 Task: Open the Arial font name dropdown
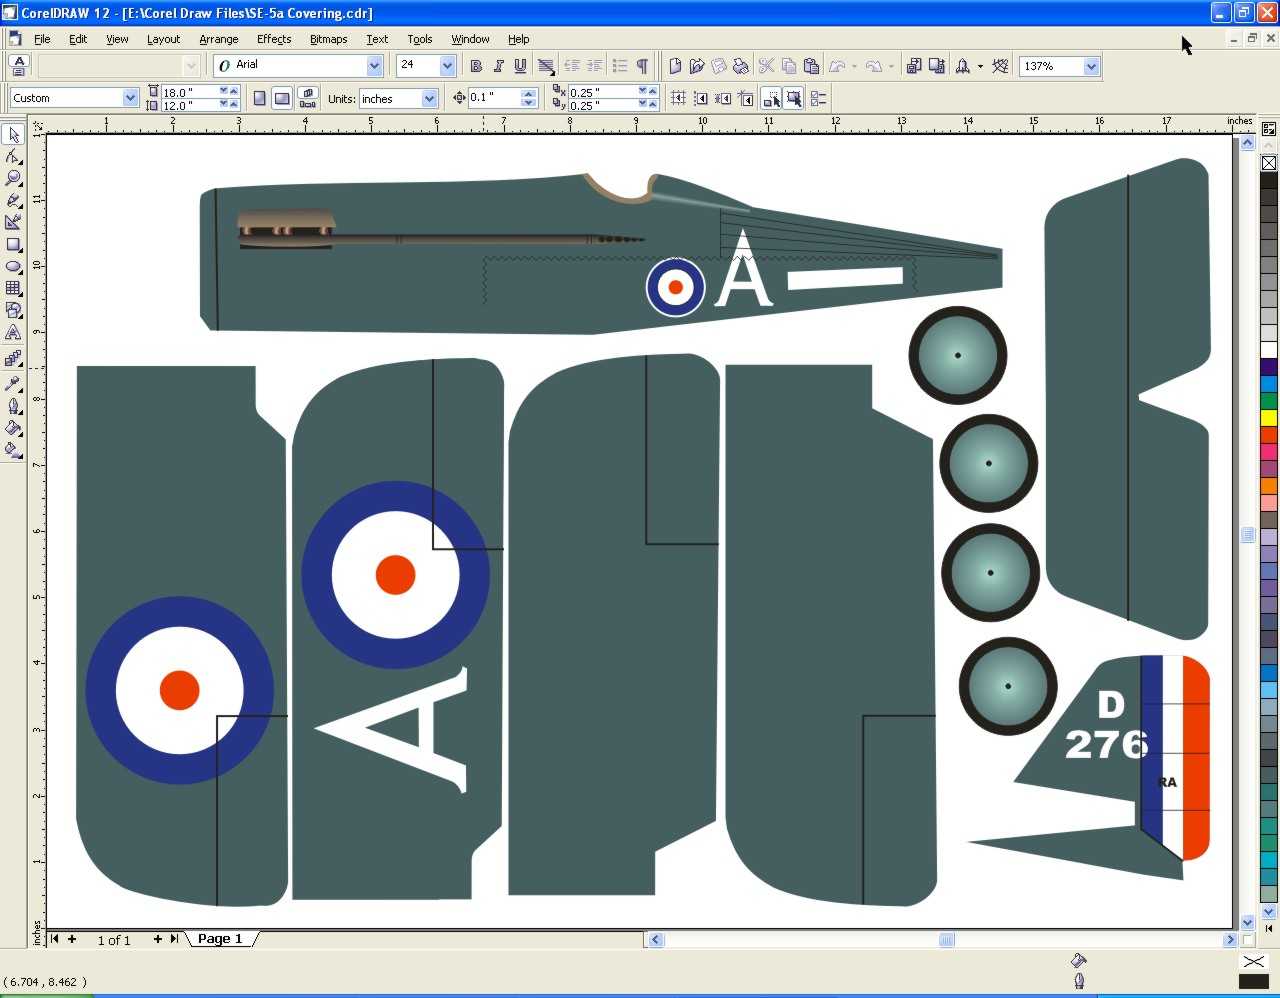374,65
